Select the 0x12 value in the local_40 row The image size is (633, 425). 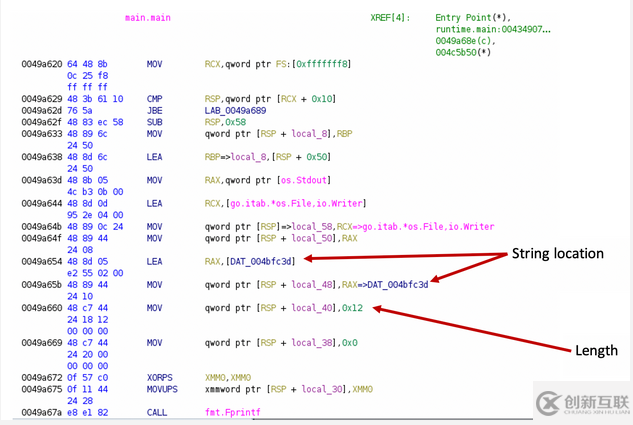pyautogui.click(x=352, y=308)
